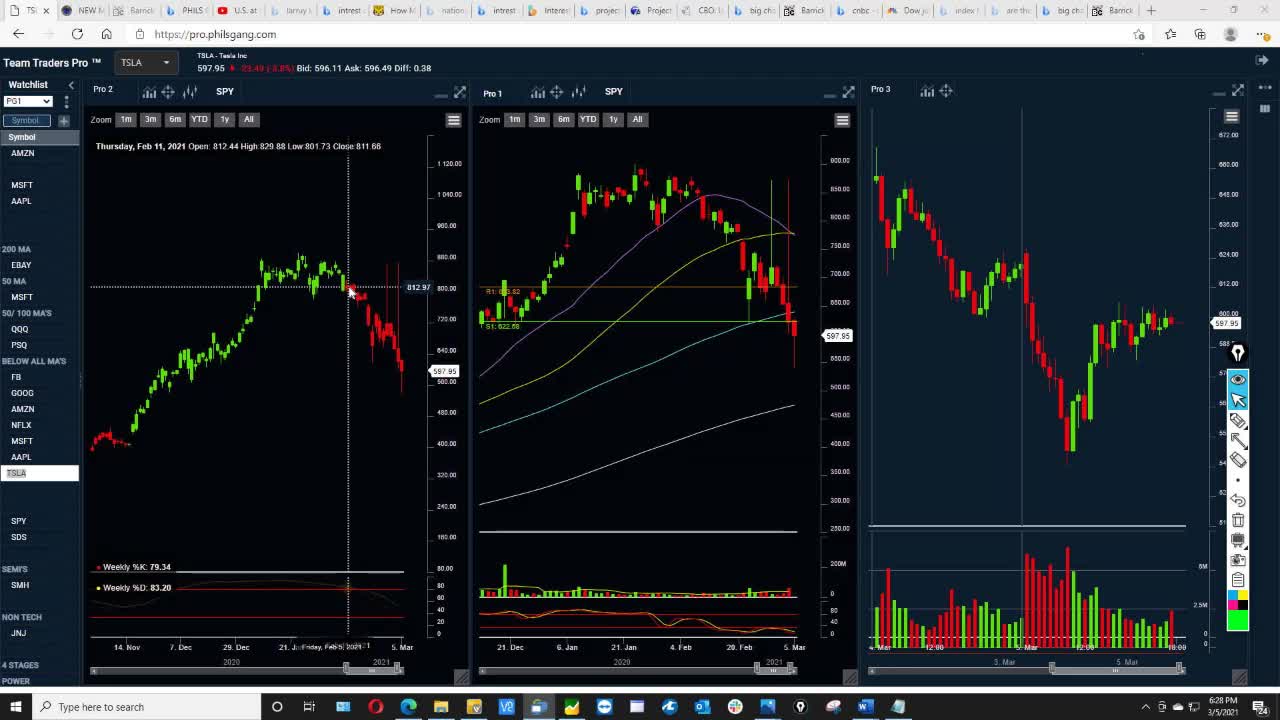Open new browser tab
The width and height of the screenshot is (1280, 720).
(x=1151, y=10)
